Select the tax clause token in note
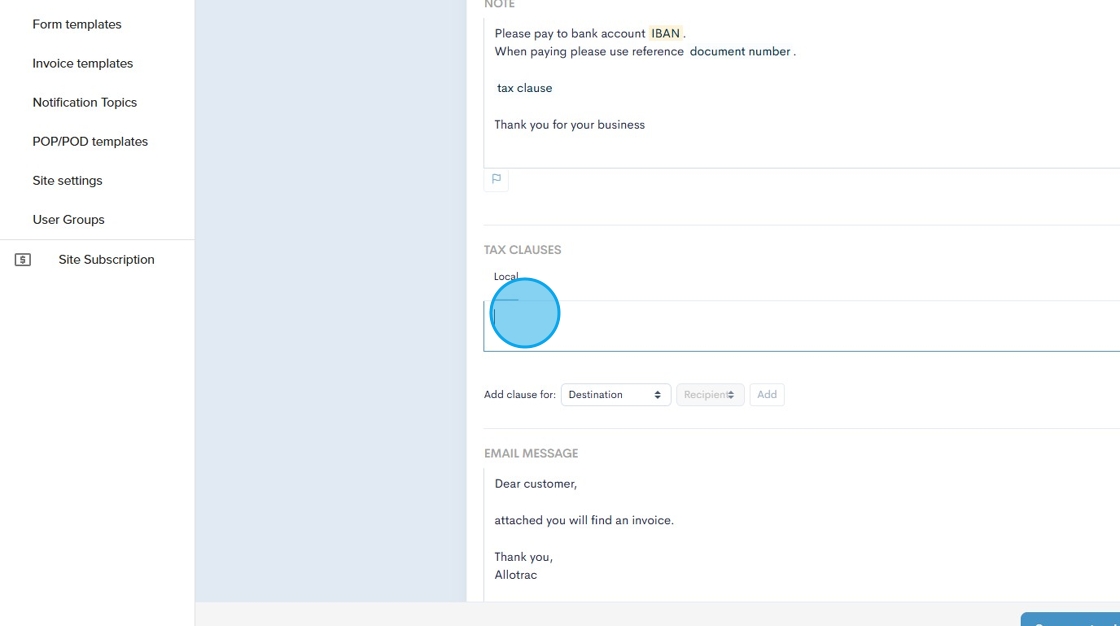Viewport: 1120px width, 626px height. tap(525, 88)
